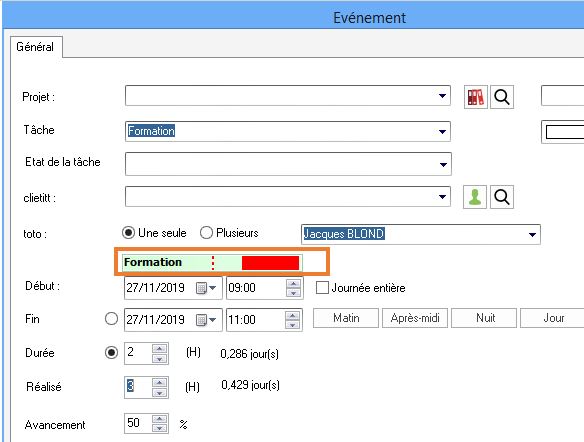Select the Plusieurs radio button

point(206,233)
